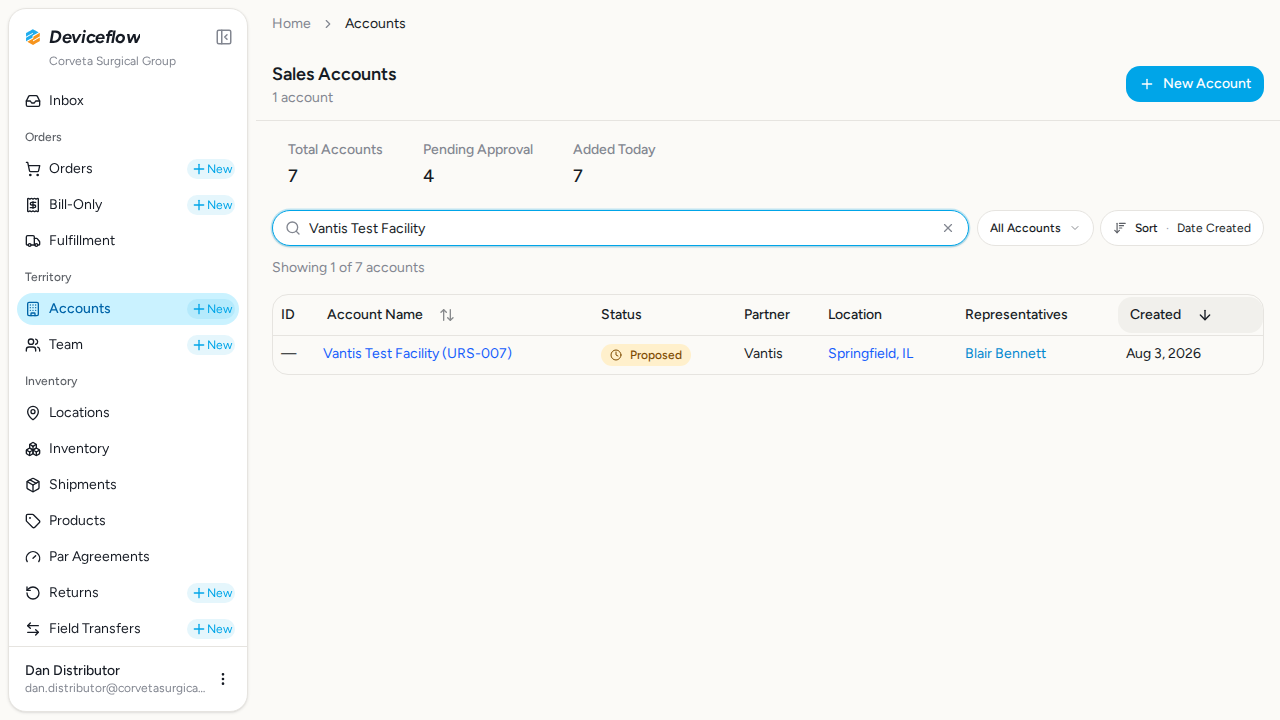Click the Deviceflow logo icon
The width and height of the screenshot is (1280, 720).
point(33,37)
